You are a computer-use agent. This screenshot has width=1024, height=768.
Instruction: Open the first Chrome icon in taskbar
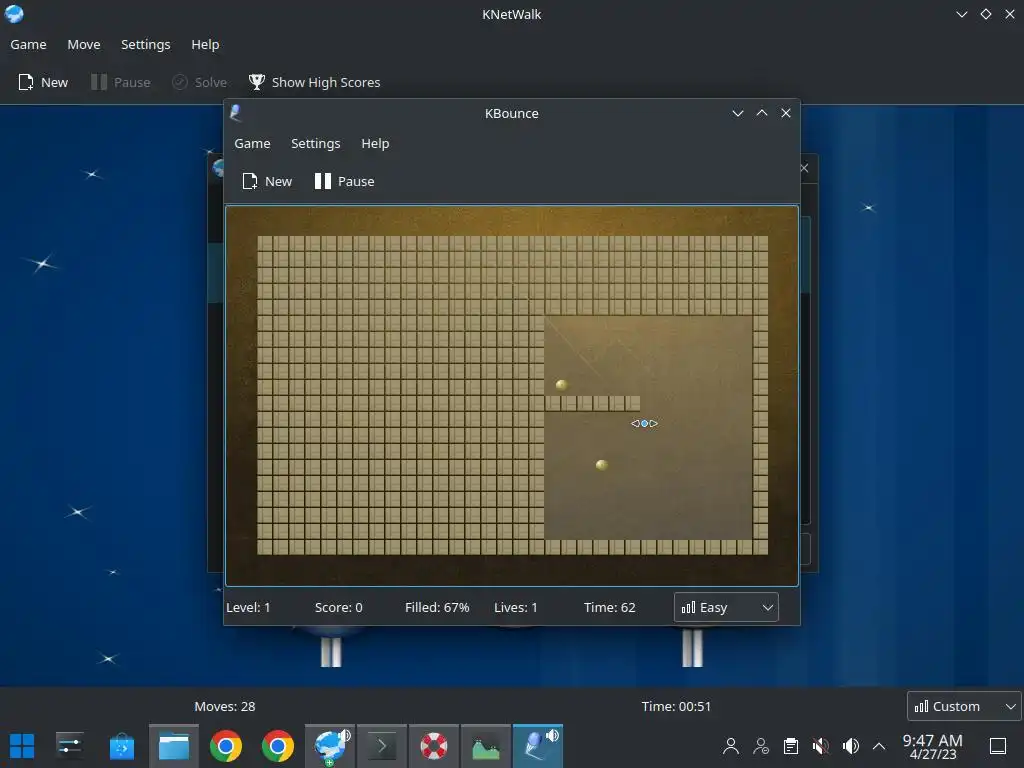[x=226, y=746]
